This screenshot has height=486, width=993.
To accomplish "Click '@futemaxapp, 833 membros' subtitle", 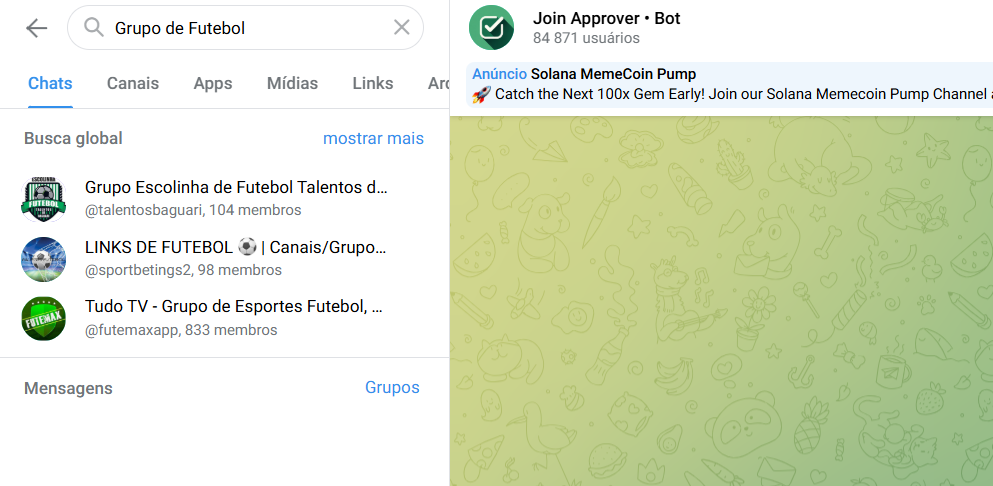I will pos(181,330).
